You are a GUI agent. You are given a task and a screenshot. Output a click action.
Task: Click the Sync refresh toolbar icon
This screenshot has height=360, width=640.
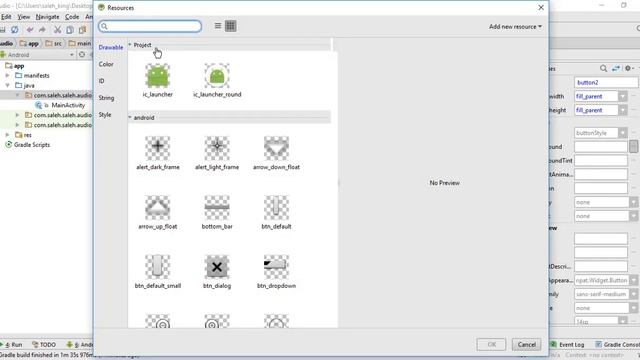[x=15, y=30]
